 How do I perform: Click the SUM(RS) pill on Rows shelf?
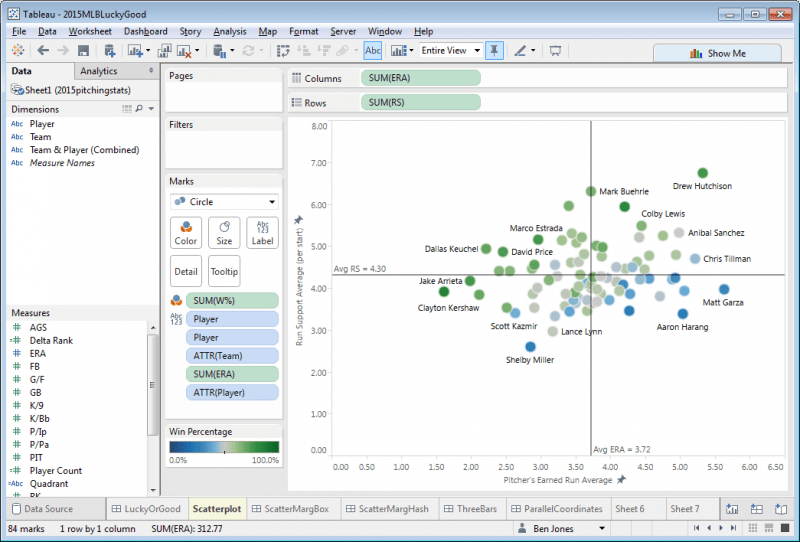click(420, 103)
